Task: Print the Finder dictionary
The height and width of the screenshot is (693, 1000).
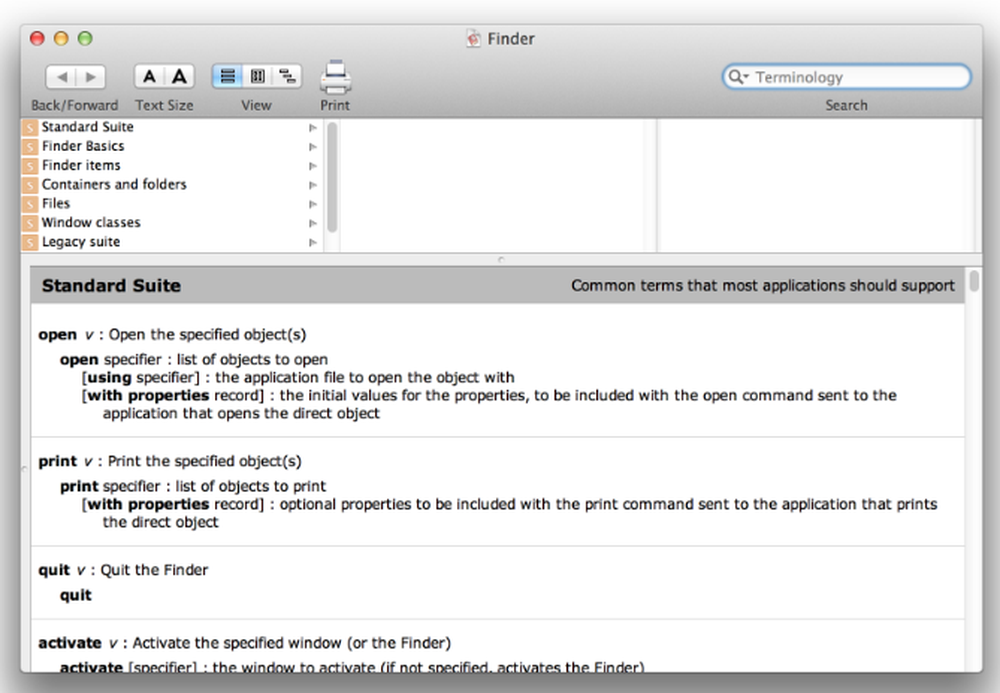Action: click(335, 77)
